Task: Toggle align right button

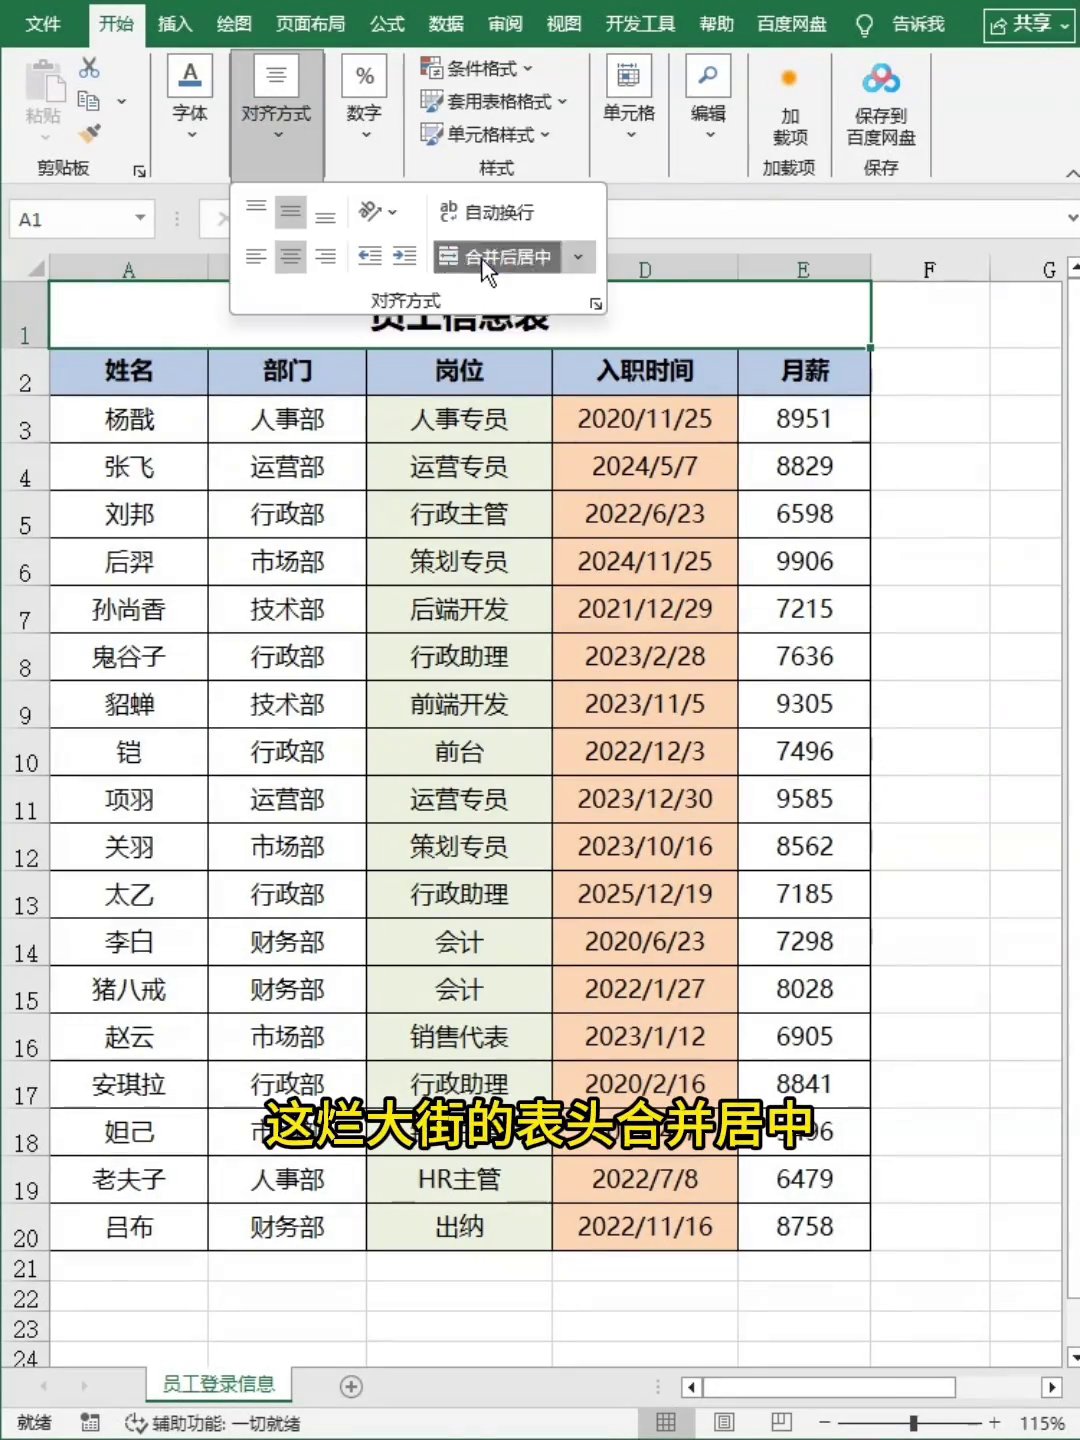Action: pos(325,257)
